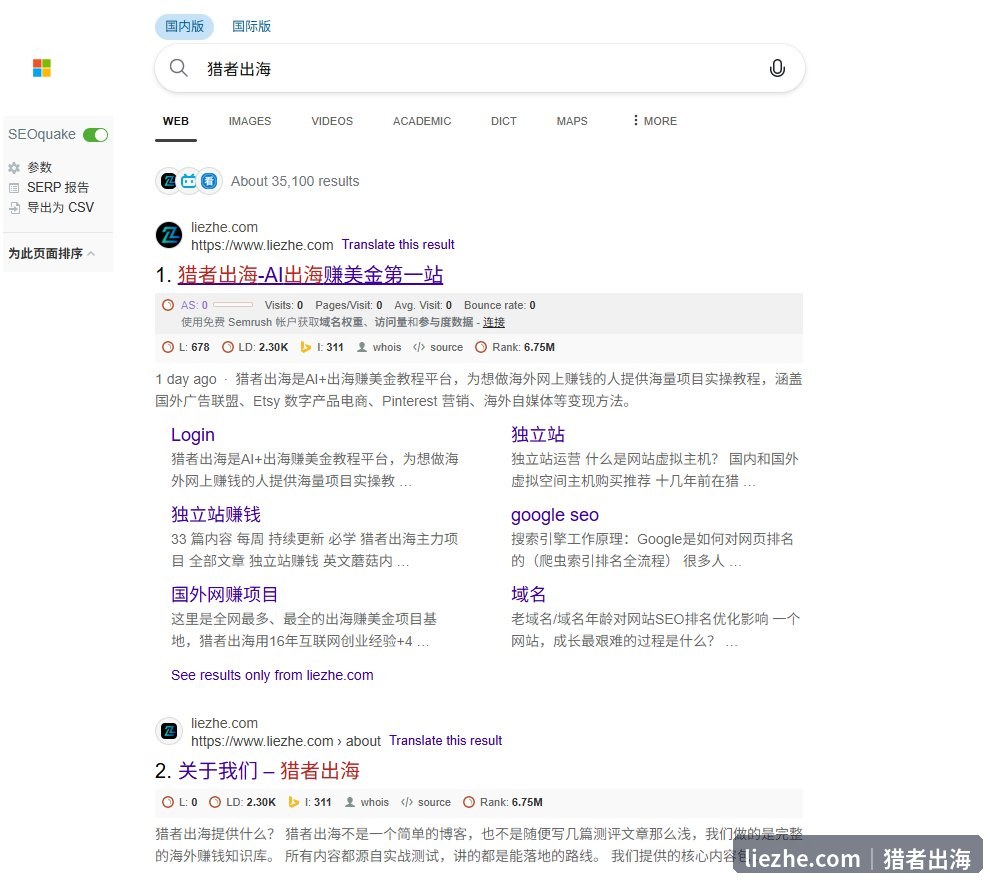Click the blue TV-shaped icon beside results count
The image size is (990, 886).
[189, 181]
